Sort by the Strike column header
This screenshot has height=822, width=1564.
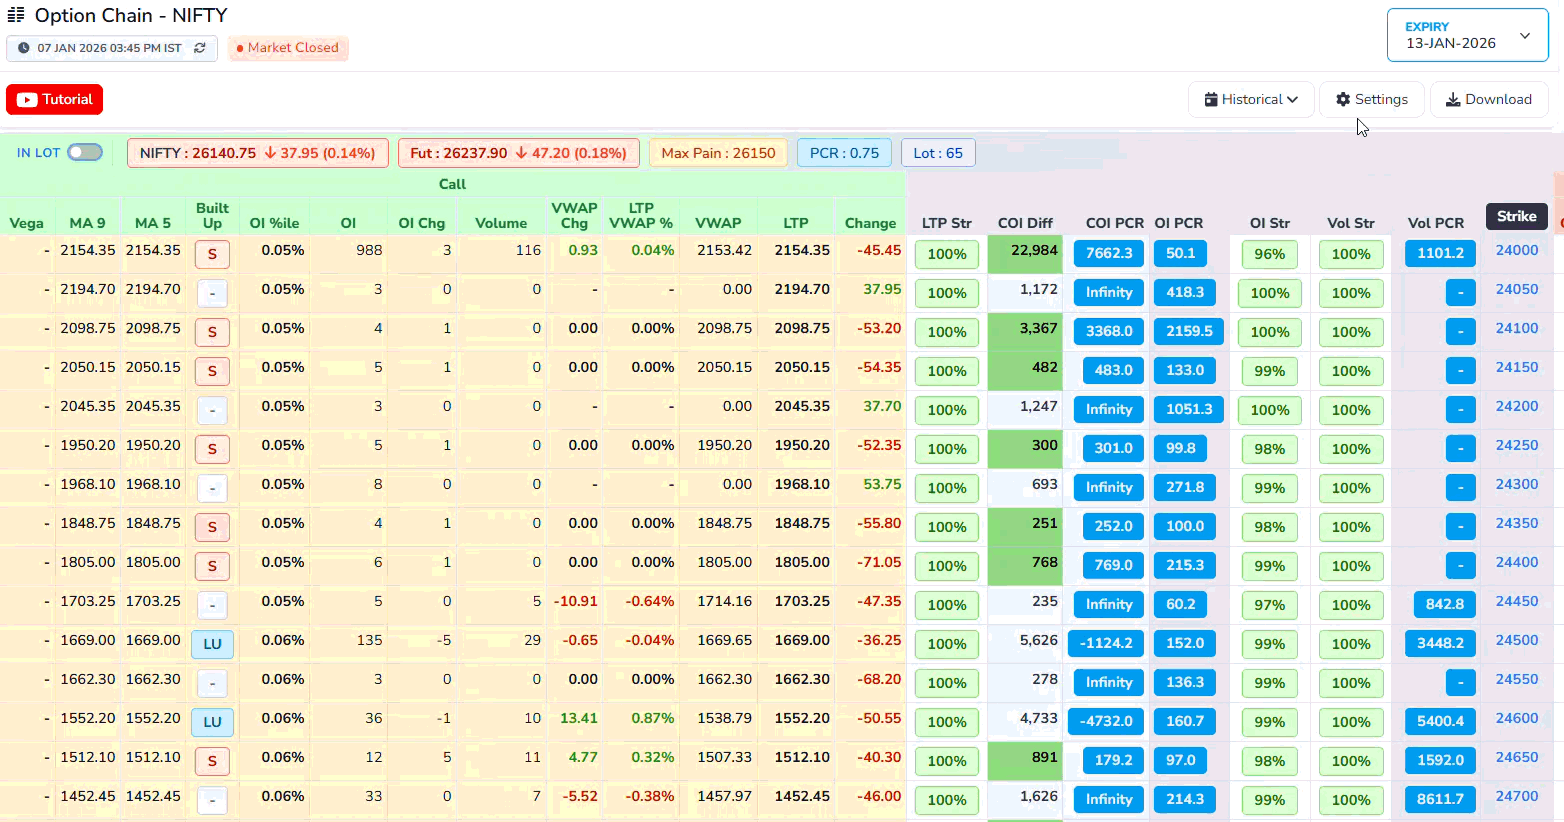pyautogui.click(x=1516, y=216)
